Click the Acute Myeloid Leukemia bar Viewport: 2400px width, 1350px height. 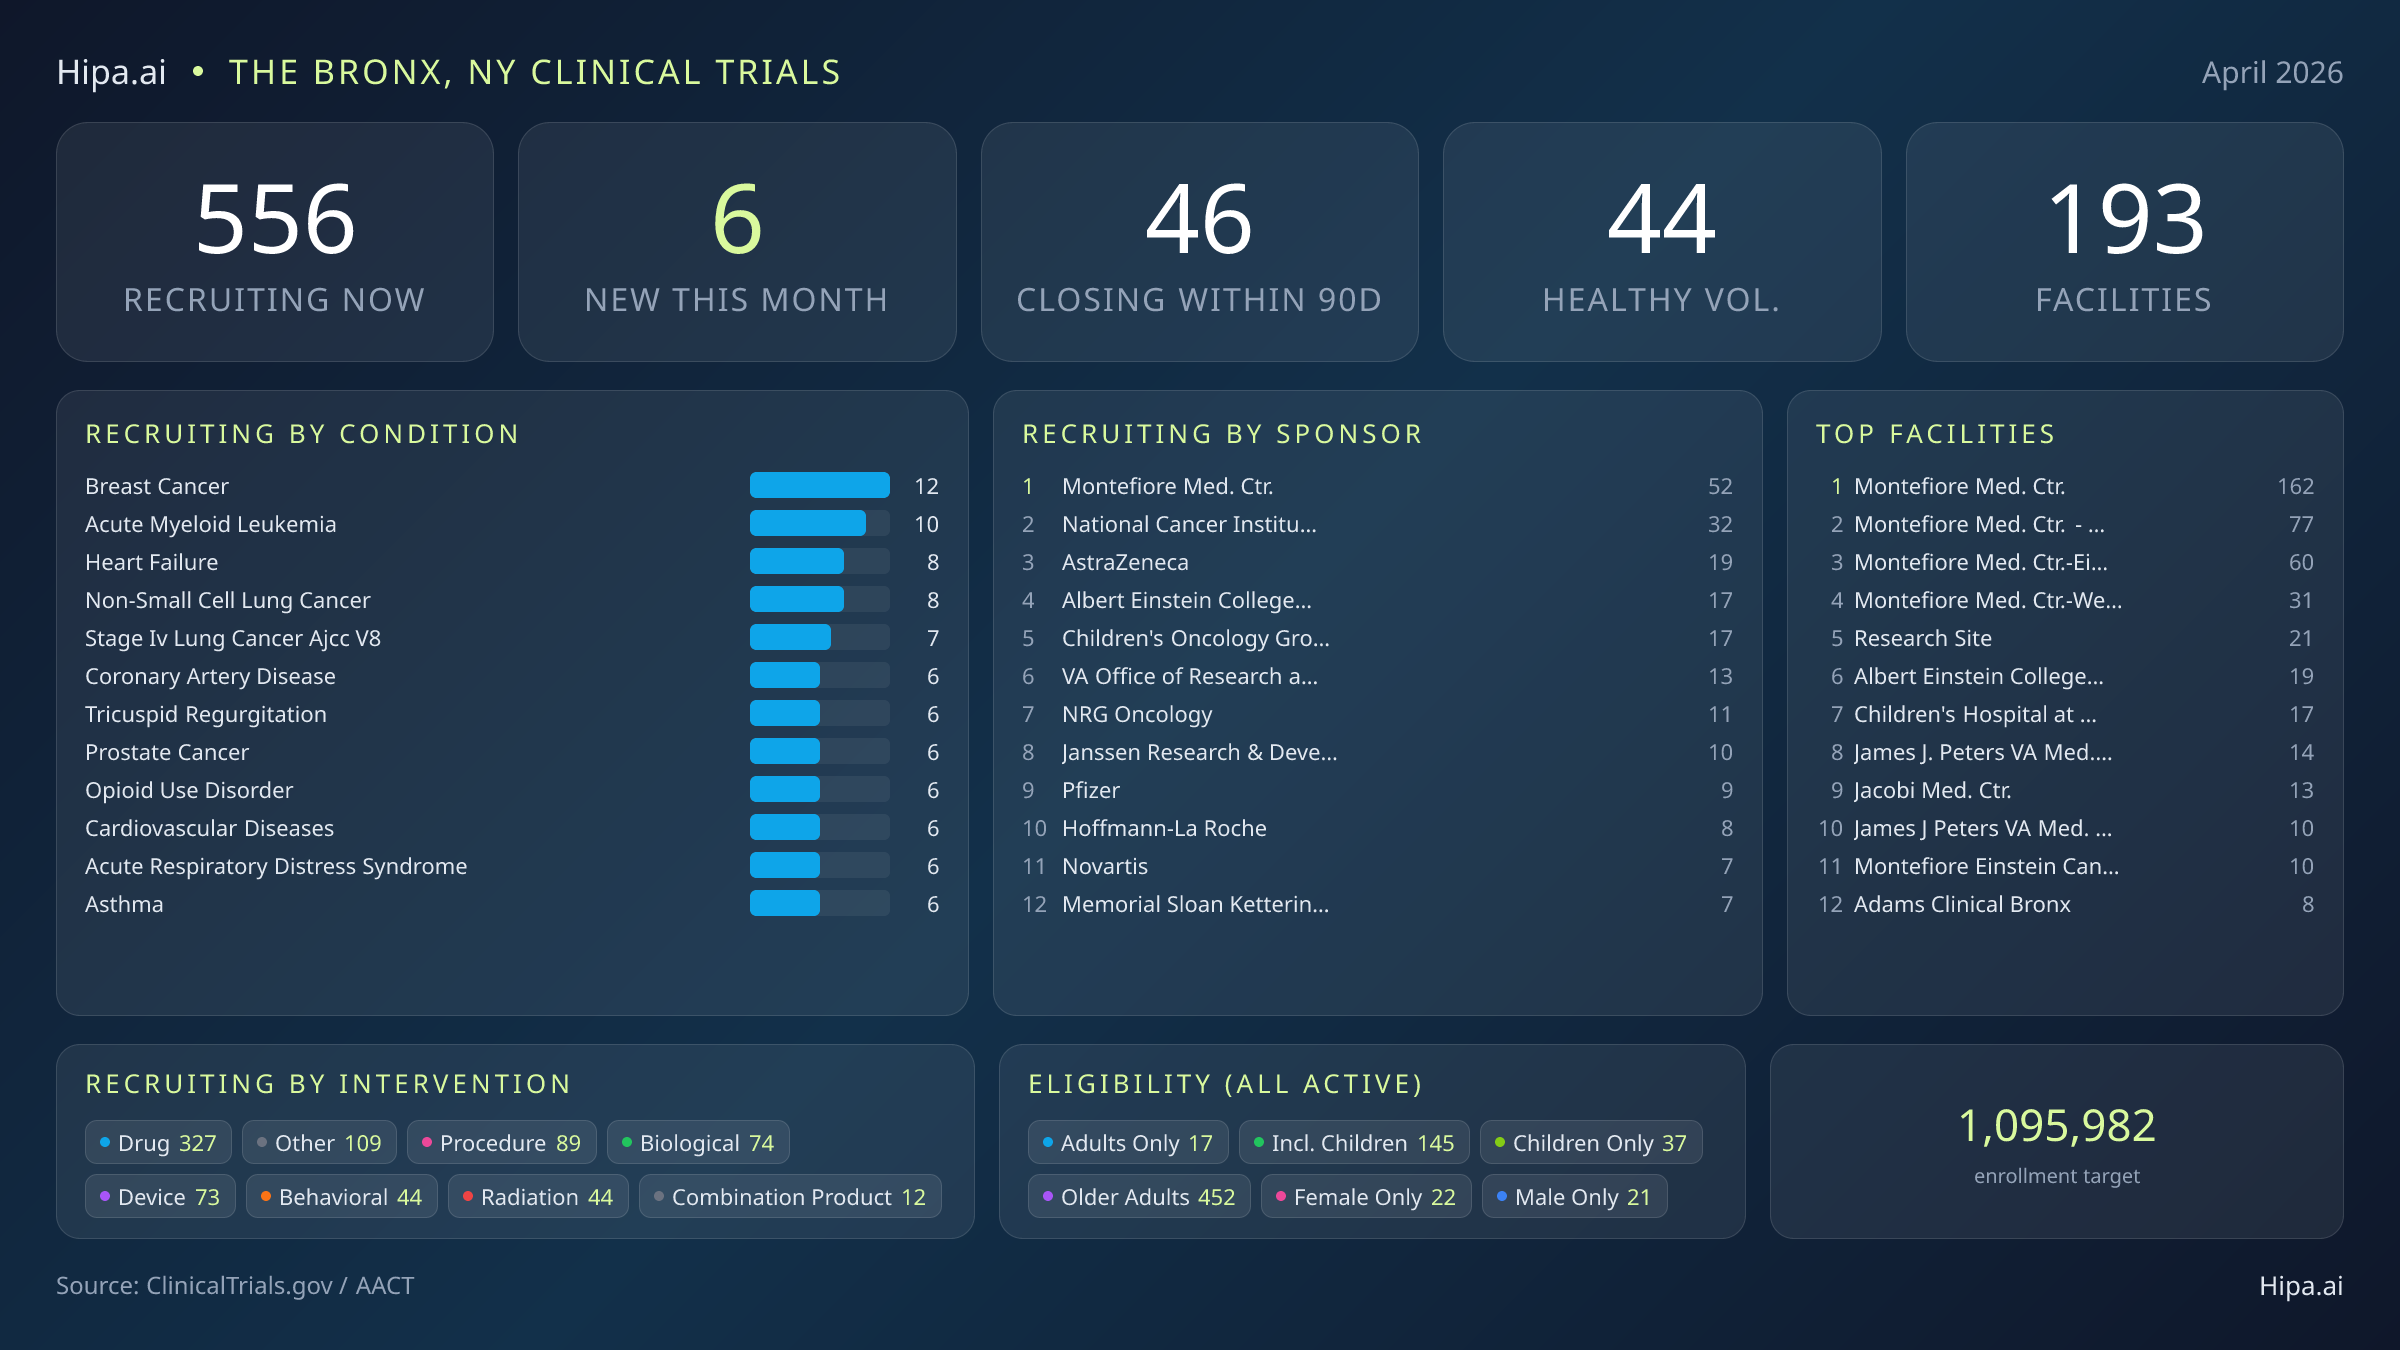click(820, 523)
